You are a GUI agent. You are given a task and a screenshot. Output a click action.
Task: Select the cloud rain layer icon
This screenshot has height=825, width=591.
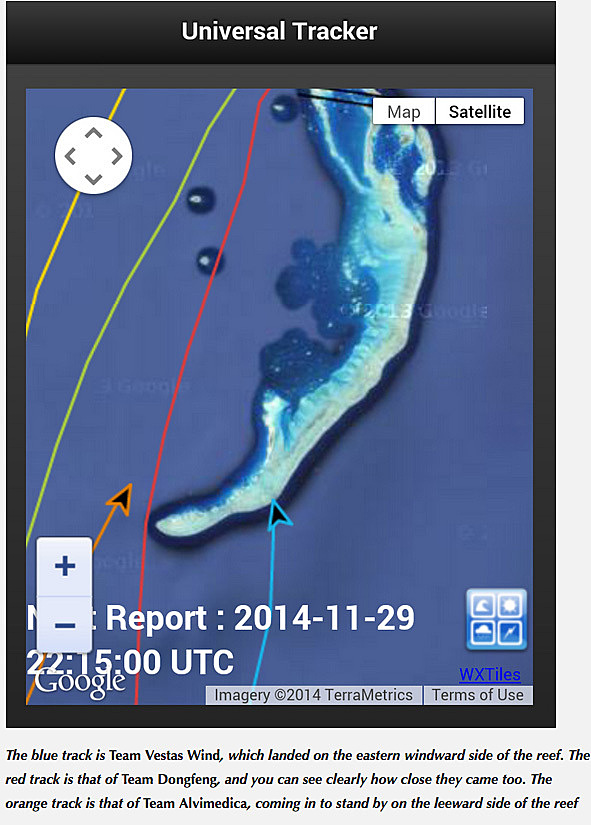pyautogui.click(x=483, y=632)
